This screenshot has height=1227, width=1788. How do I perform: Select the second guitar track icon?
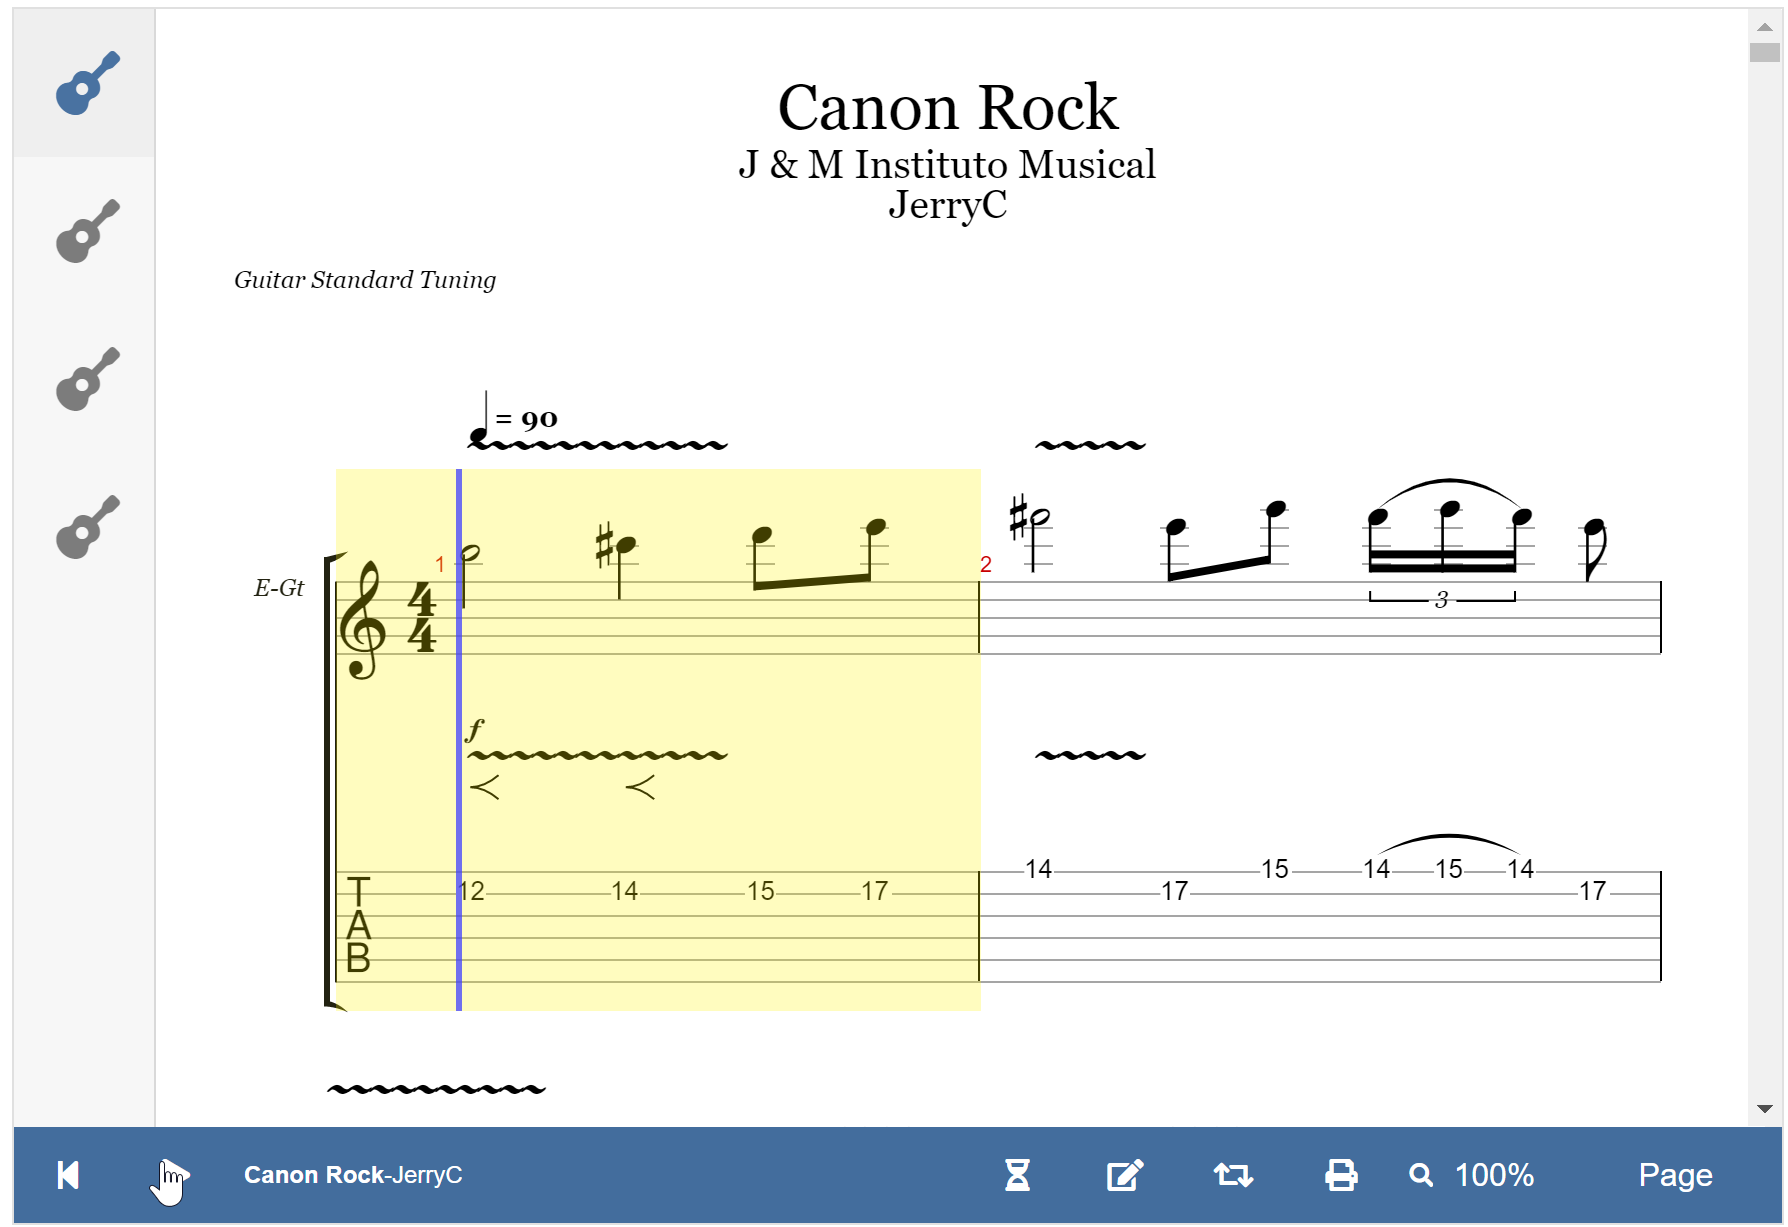(x=87, y=231)
